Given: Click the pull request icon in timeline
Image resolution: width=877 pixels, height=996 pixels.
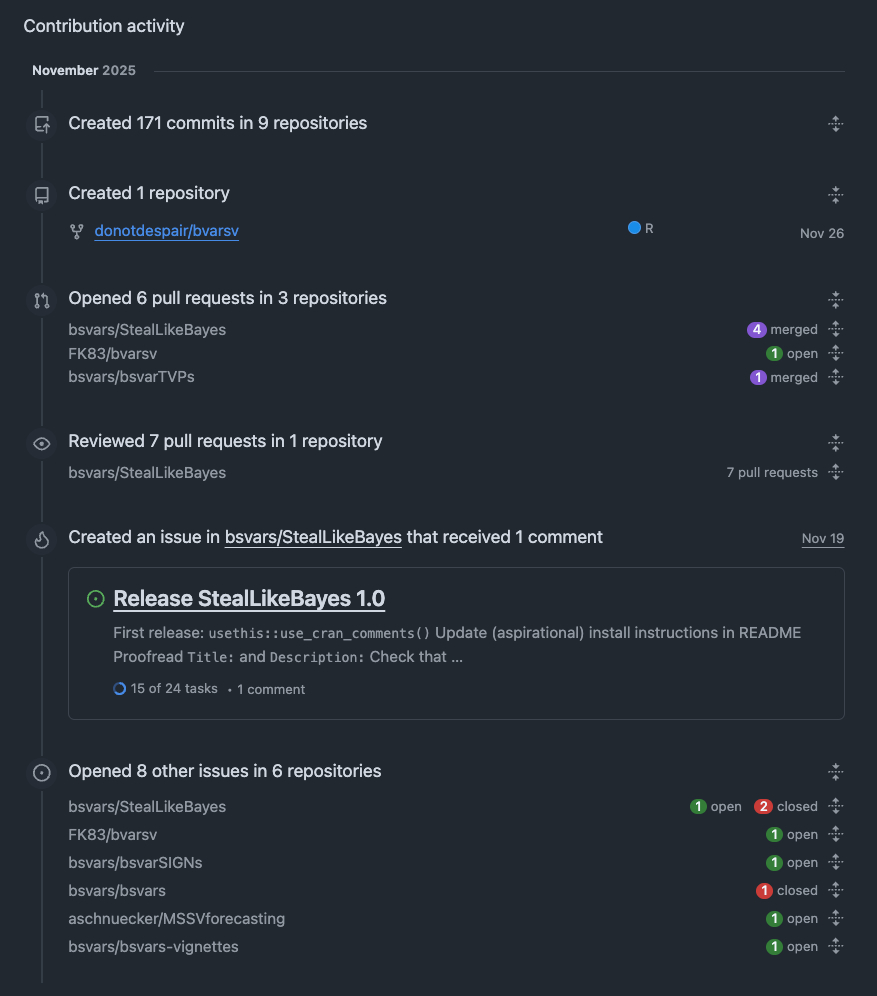Looking at the screenshot, I should pos(42,299).
